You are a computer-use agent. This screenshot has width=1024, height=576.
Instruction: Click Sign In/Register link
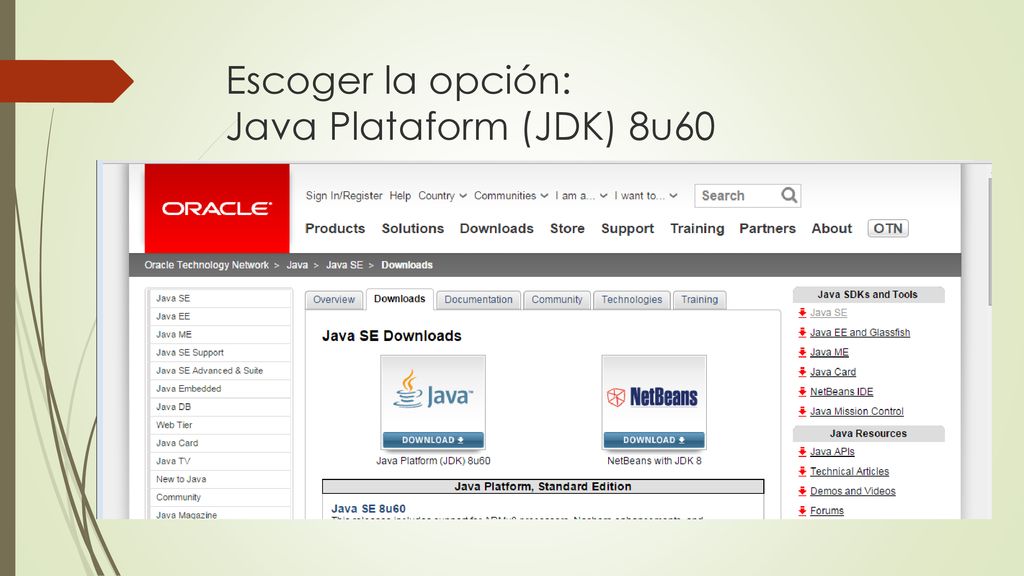(344, 195)
